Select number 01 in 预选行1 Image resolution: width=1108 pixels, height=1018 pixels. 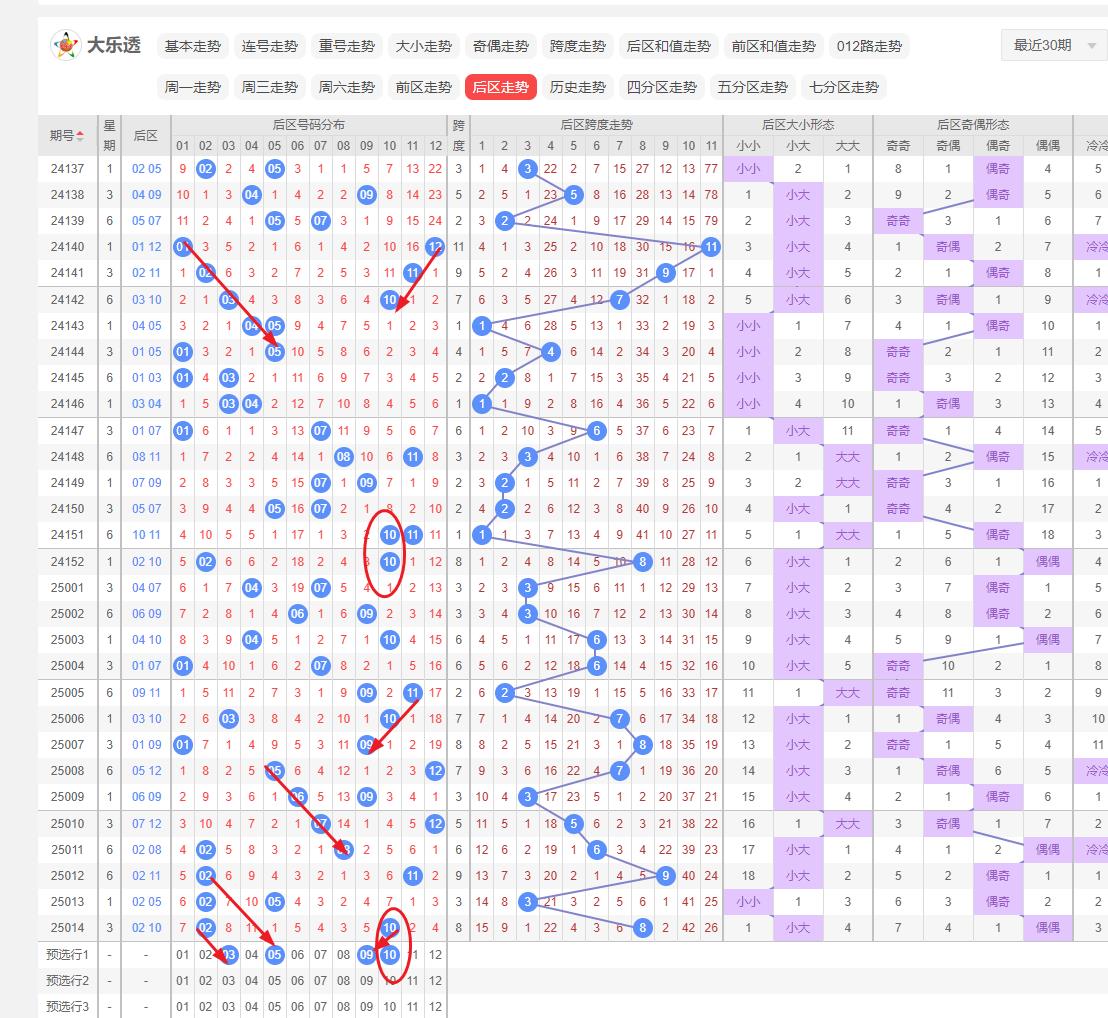[x=182, y=955]
